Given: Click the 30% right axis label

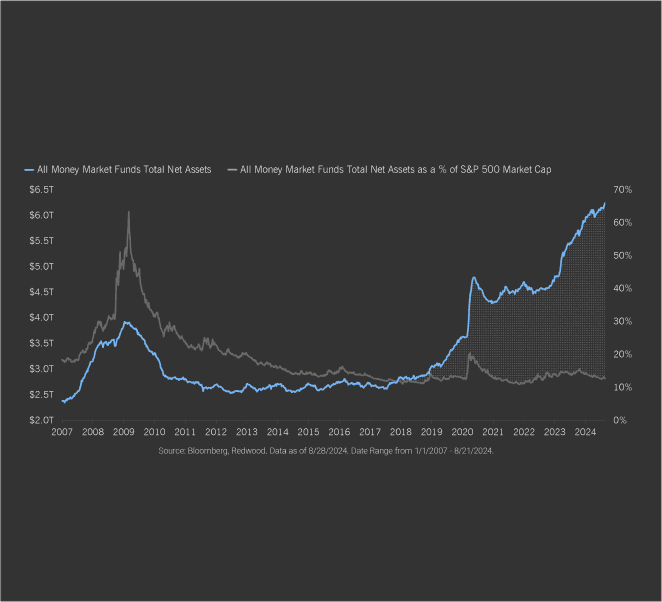Looking at the screenshot, I should (623, 321).
